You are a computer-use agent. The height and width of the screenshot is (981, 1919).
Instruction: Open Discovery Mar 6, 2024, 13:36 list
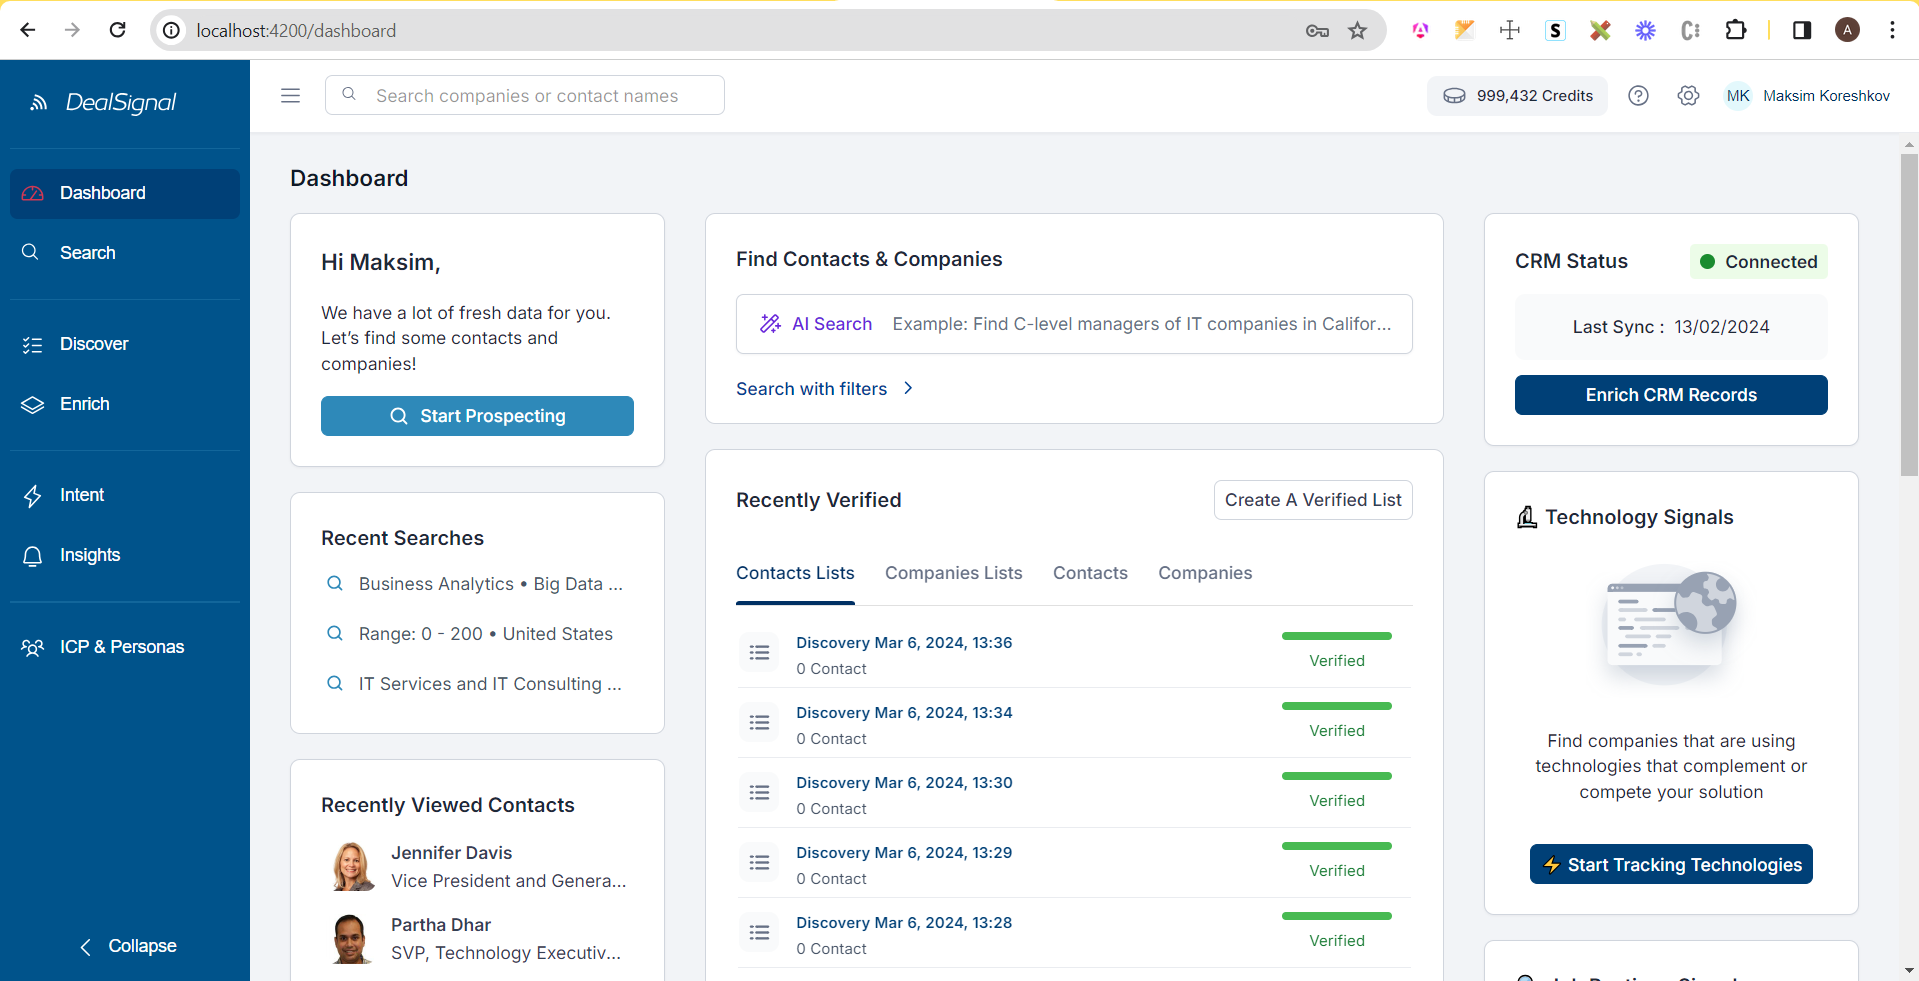[903, 643]
